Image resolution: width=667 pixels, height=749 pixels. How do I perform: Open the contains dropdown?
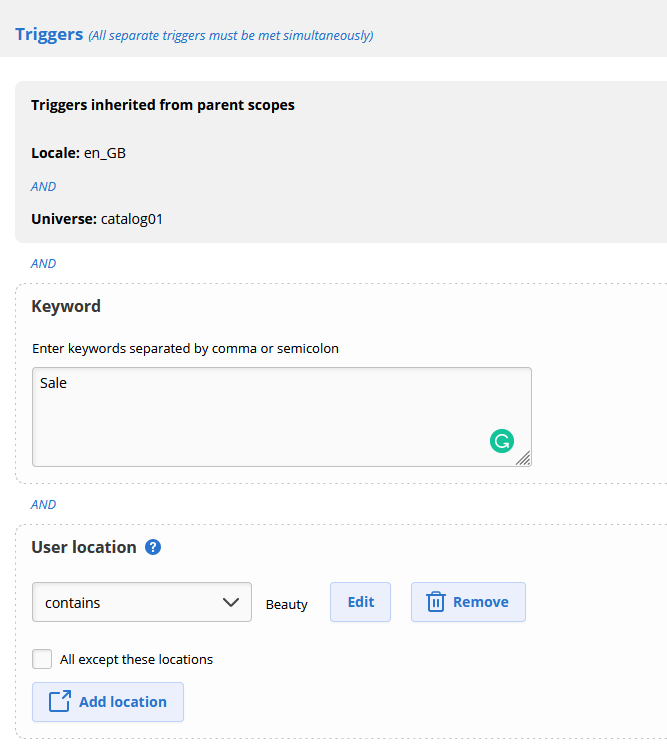click(142, 602)
